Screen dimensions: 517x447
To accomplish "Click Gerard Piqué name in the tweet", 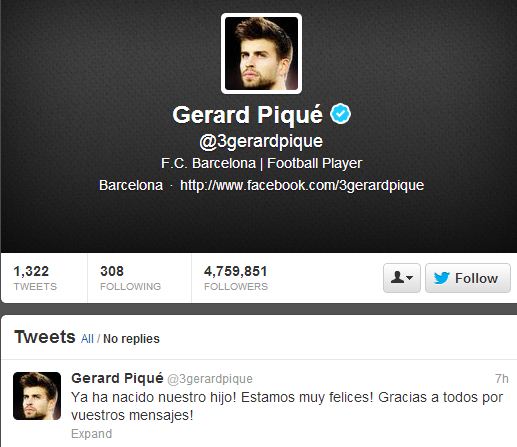I will coord(117,378).
